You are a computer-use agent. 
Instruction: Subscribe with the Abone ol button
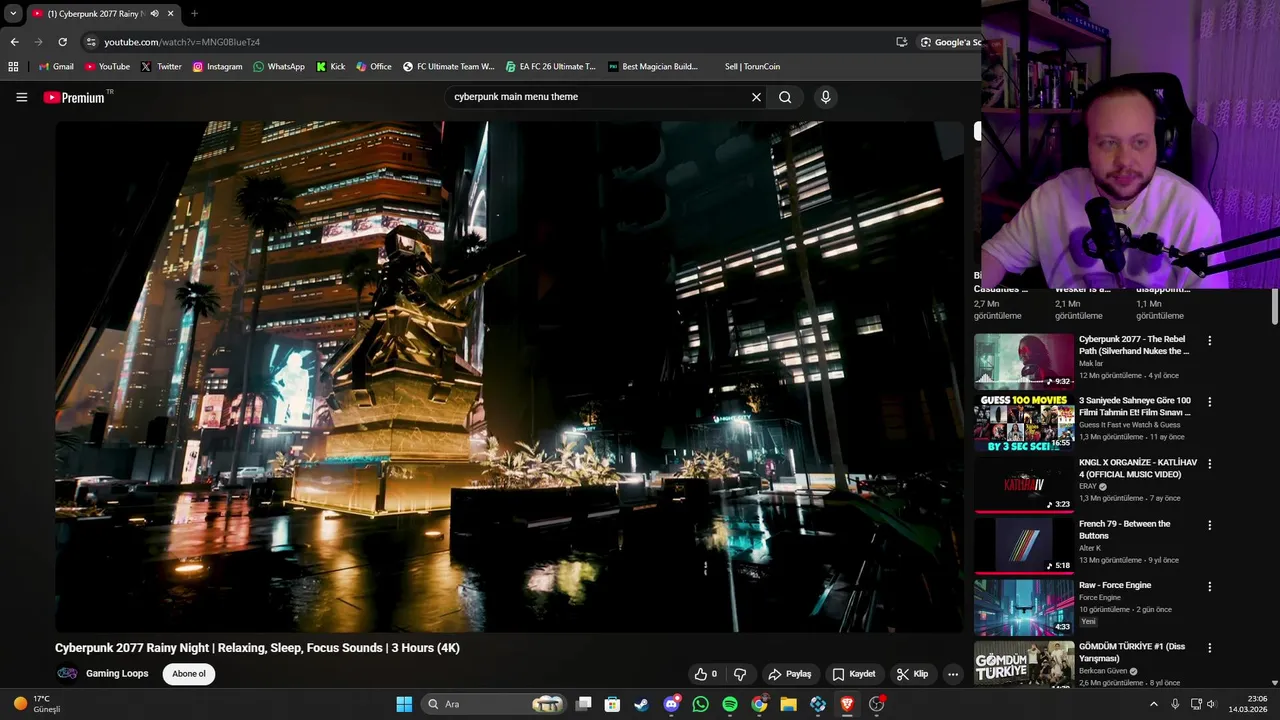pos(189,674)
